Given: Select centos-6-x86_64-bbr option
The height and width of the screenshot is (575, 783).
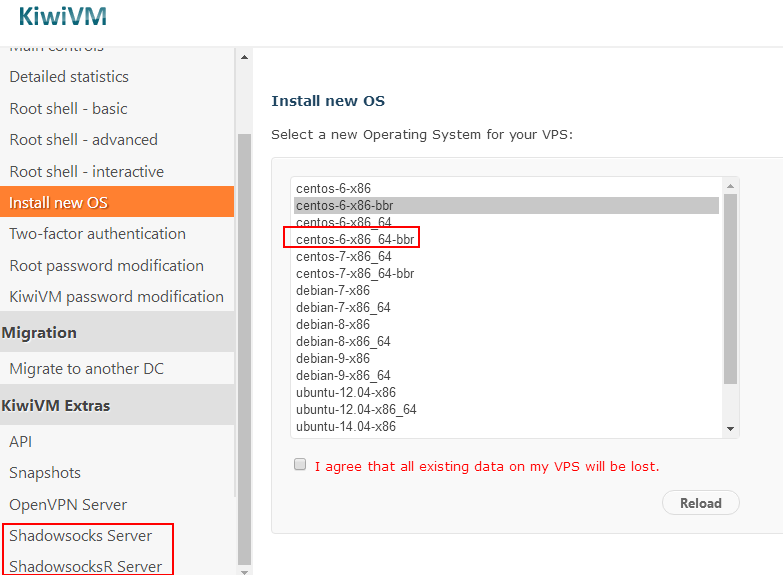Looking at the screenshot, I should coord(506,239).
